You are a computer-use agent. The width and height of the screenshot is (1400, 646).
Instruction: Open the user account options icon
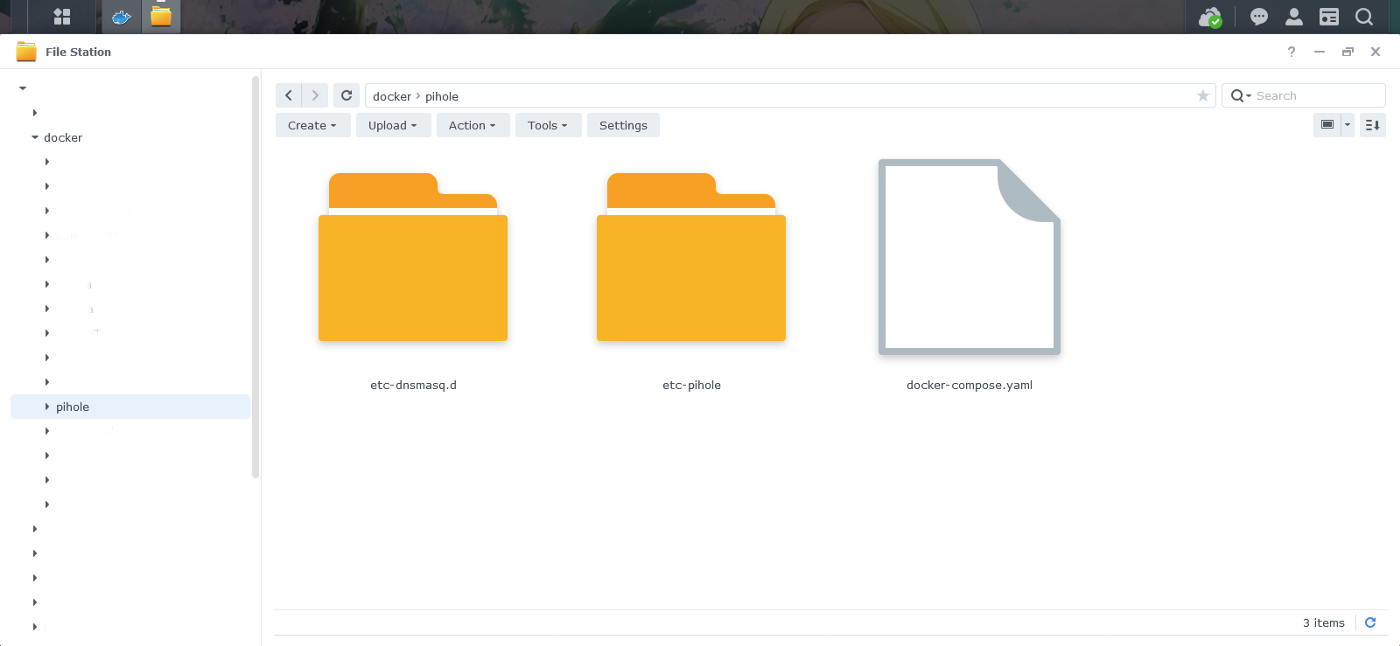click(x=1294, y=17)
